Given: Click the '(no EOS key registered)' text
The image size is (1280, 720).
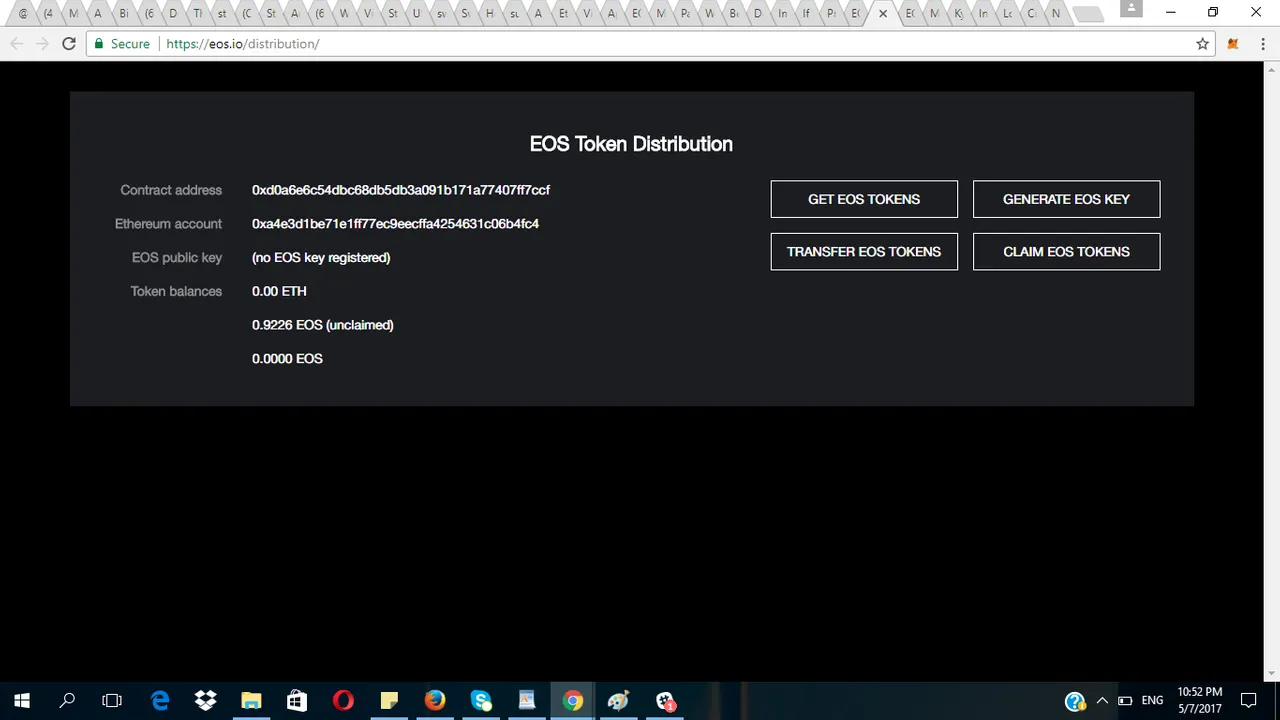Looking at the screenshot, I should [x=321, y=258].
